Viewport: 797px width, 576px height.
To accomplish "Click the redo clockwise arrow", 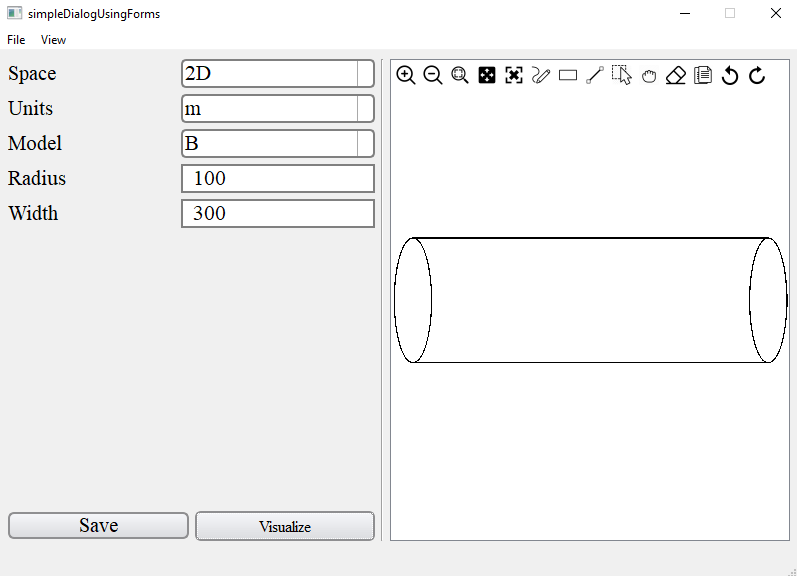I will coord(757,75).
